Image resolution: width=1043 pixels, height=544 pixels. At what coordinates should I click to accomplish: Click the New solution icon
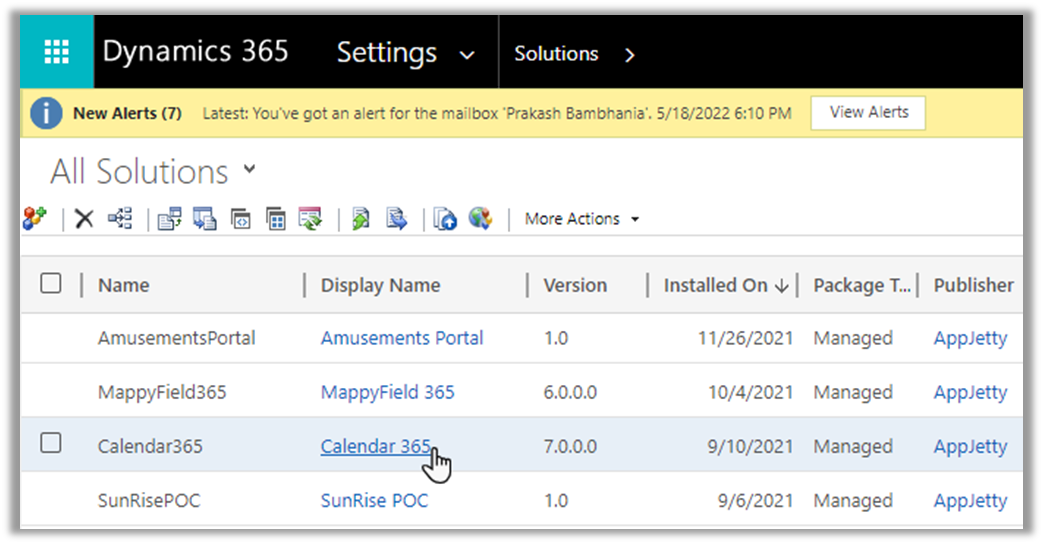pyautogui.click(x=34, y=219)
